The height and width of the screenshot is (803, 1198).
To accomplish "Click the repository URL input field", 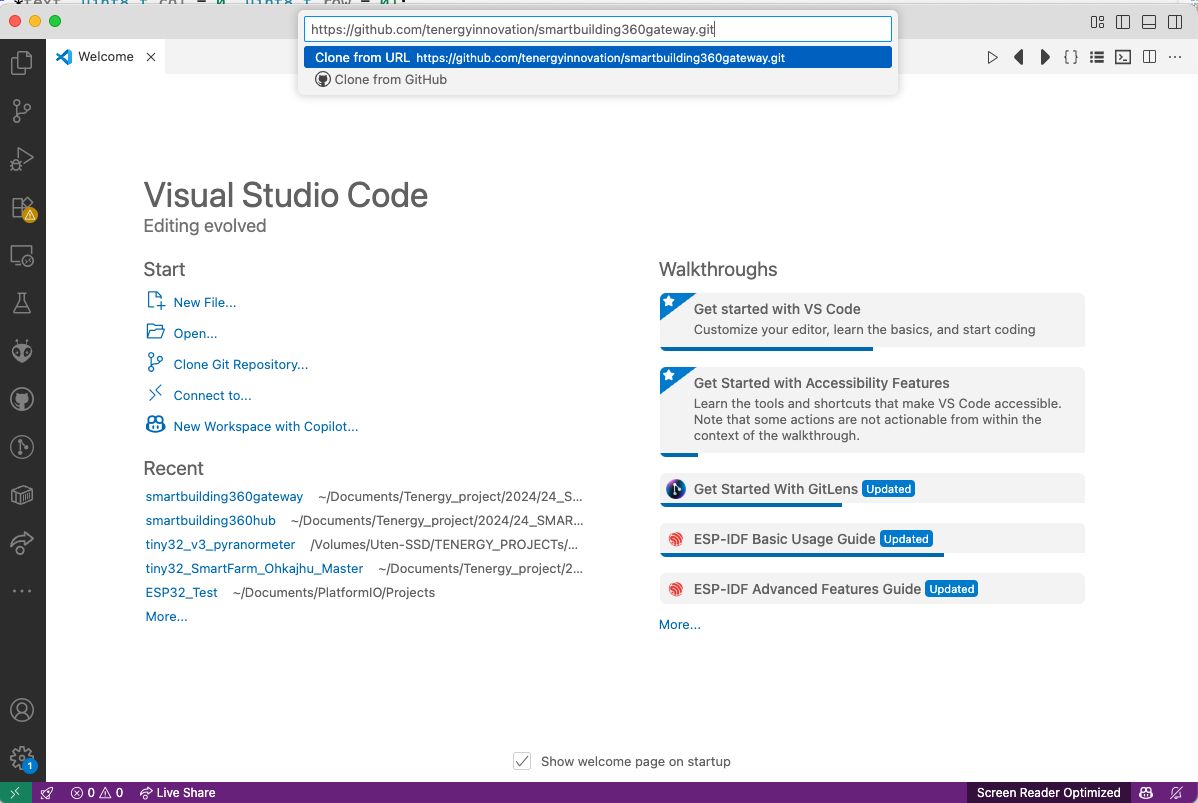I will 597,29.
